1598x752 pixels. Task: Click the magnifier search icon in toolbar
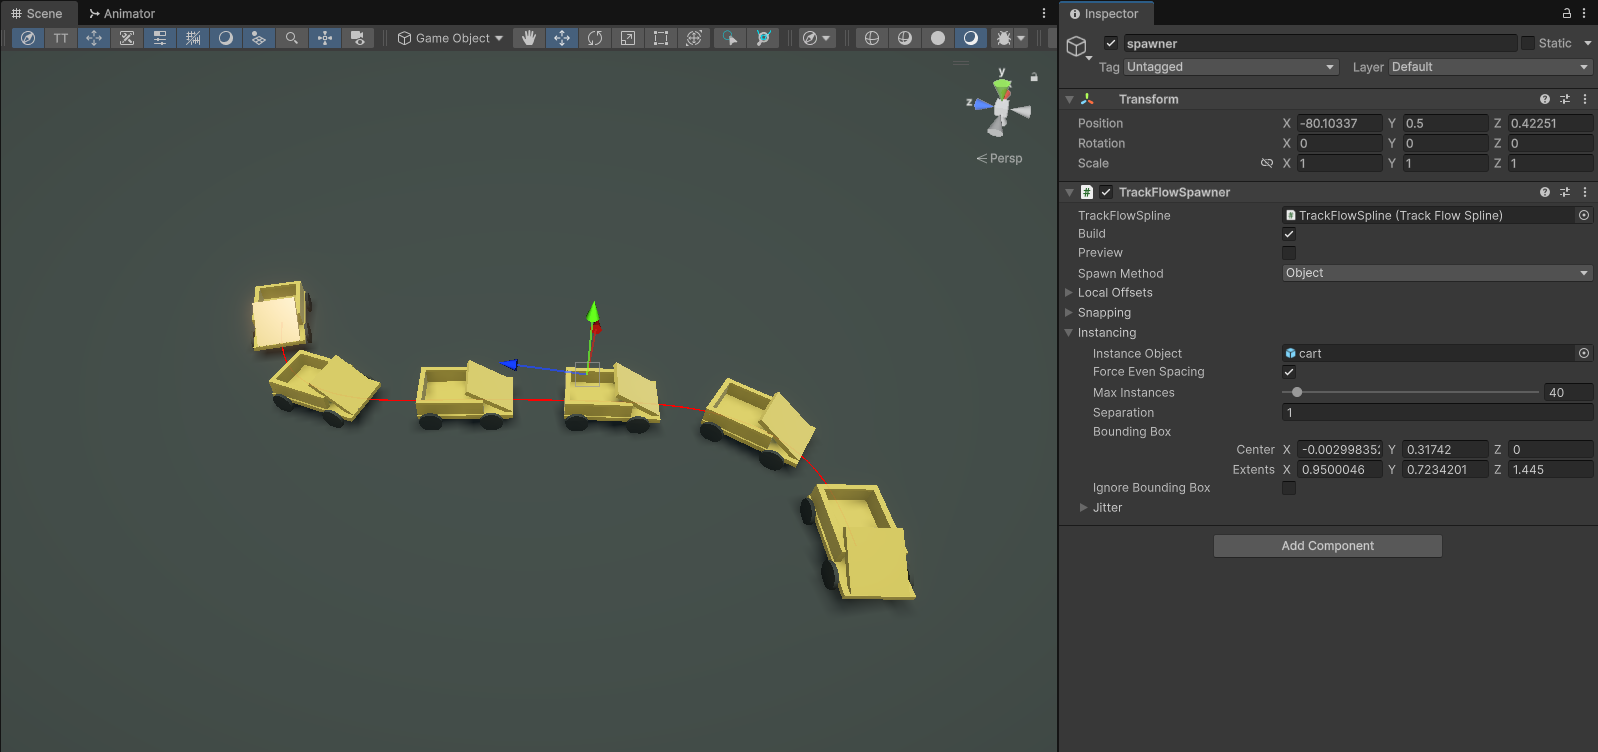coord(292,38)
